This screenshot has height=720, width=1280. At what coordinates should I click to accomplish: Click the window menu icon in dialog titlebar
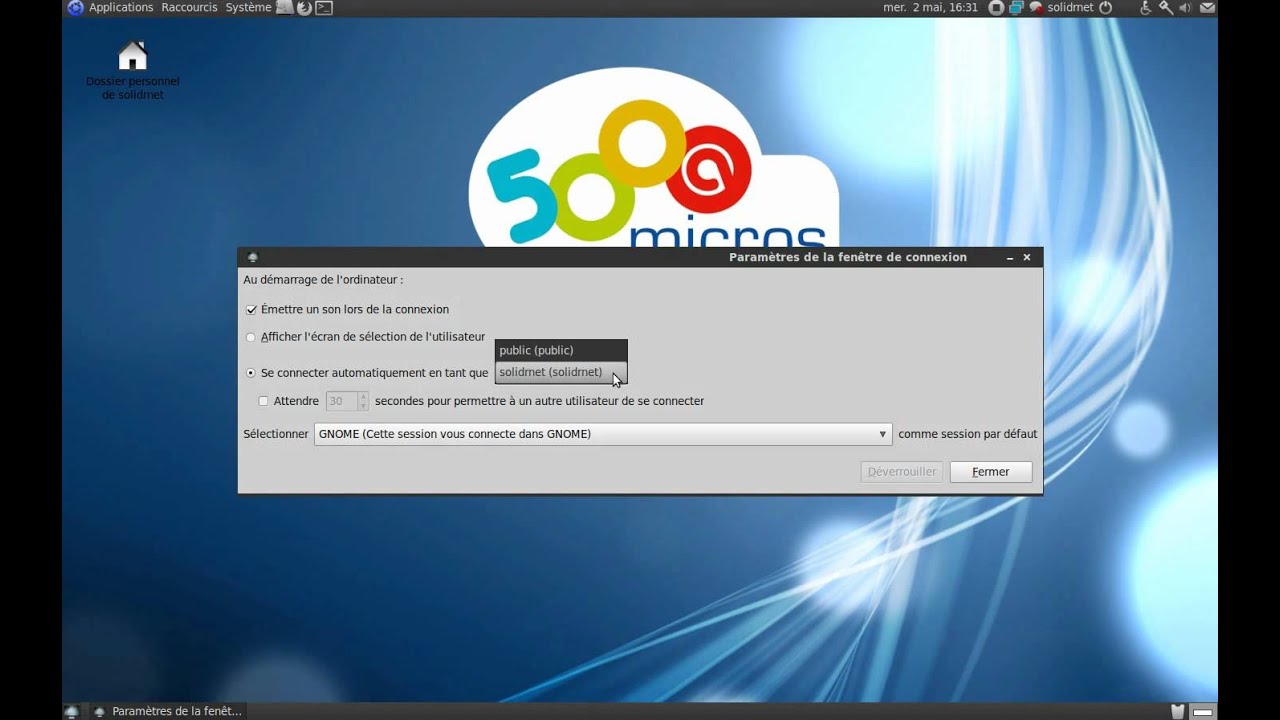[252, 257]
